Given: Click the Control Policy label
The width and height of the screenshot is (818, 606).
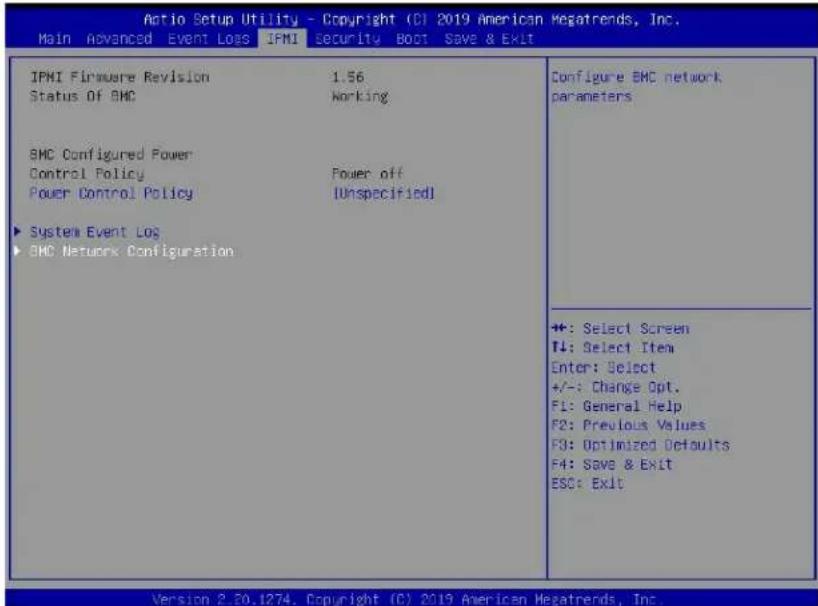Looking at the screenshot, I should tap(87, 174).
